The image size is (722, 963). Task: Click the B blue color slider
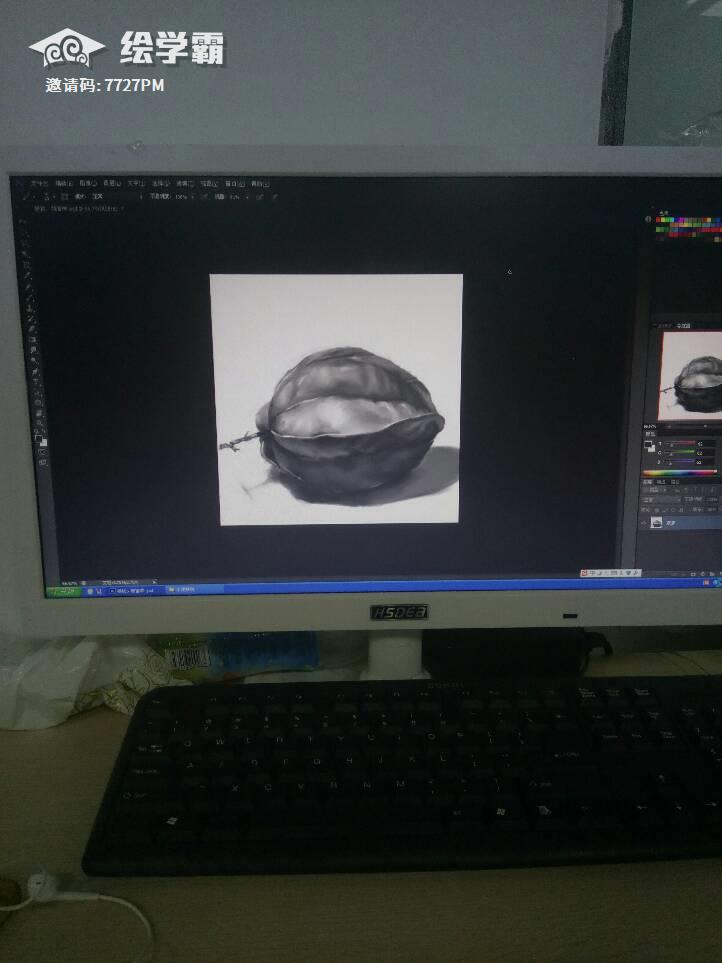point(680,462)
